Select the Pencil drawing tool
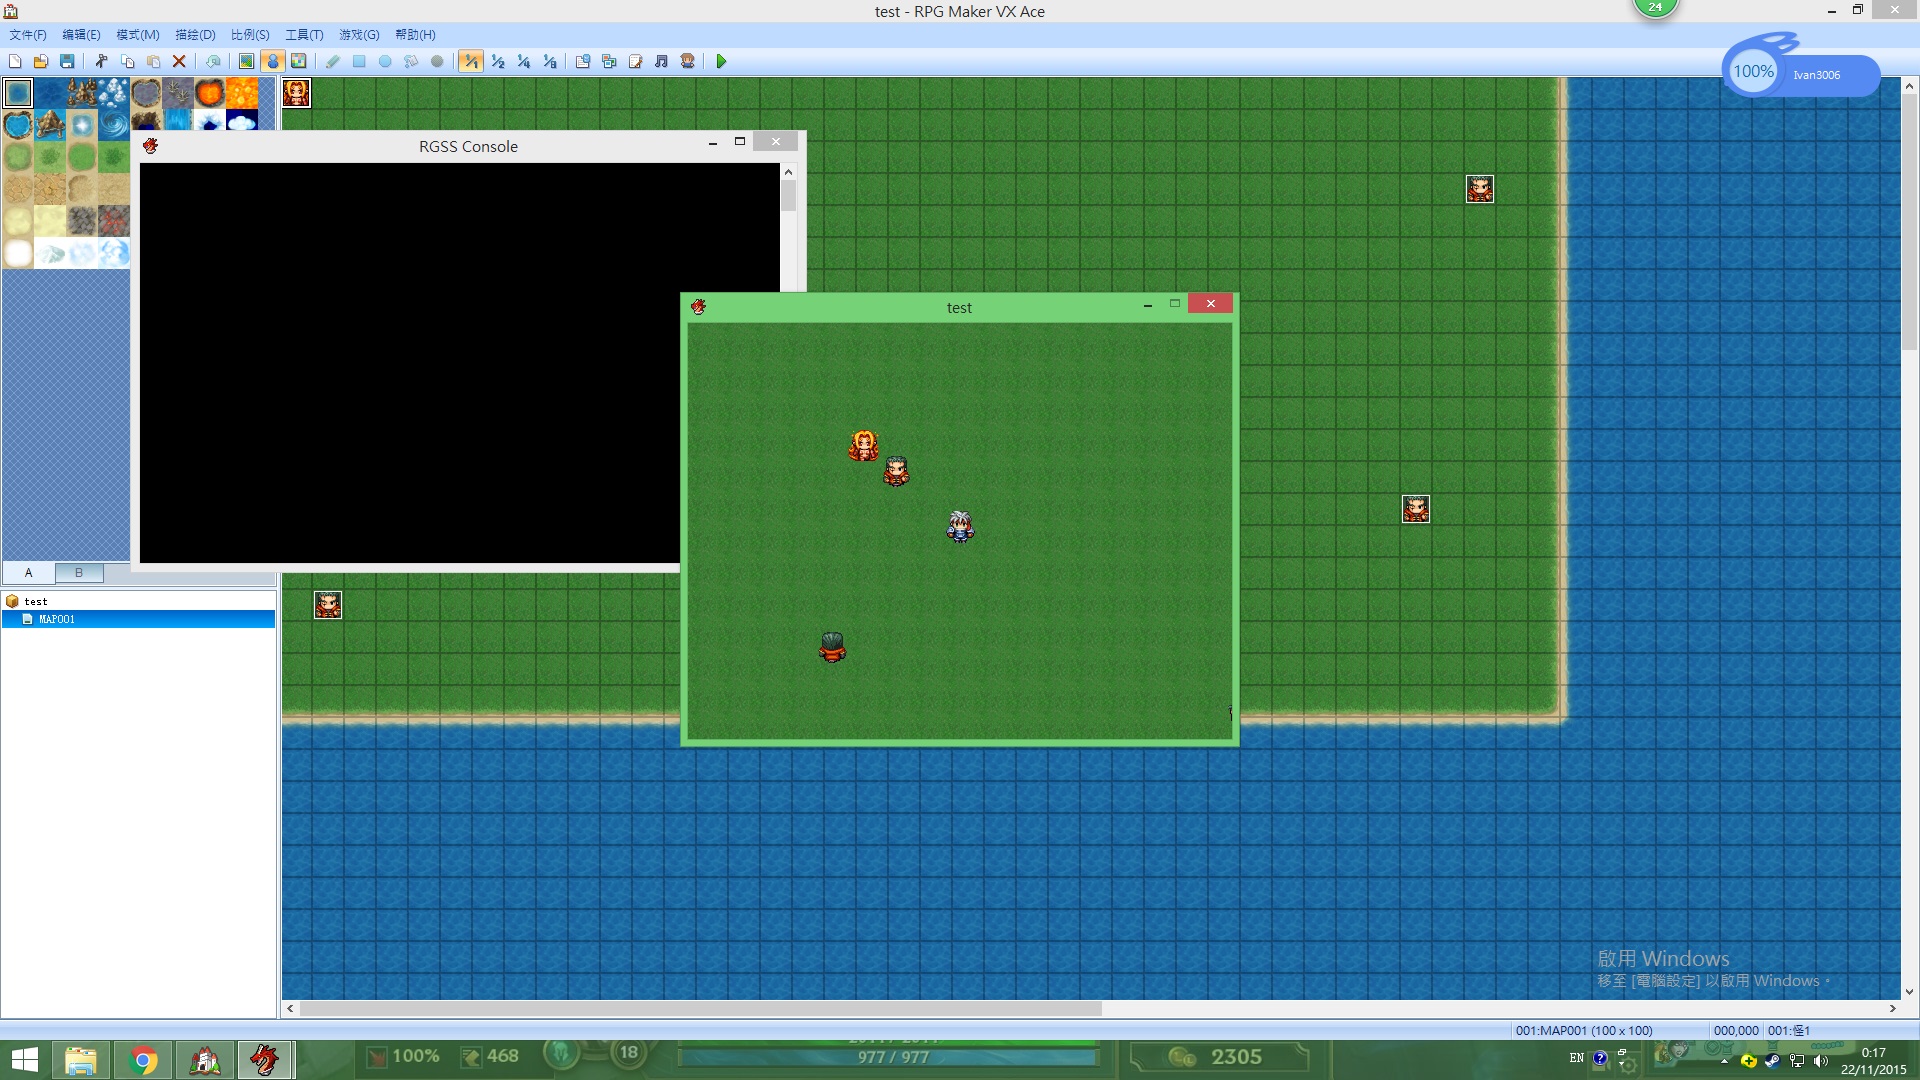The image size is (1920, 1080). pyautogui.click(x=333, y=62)
